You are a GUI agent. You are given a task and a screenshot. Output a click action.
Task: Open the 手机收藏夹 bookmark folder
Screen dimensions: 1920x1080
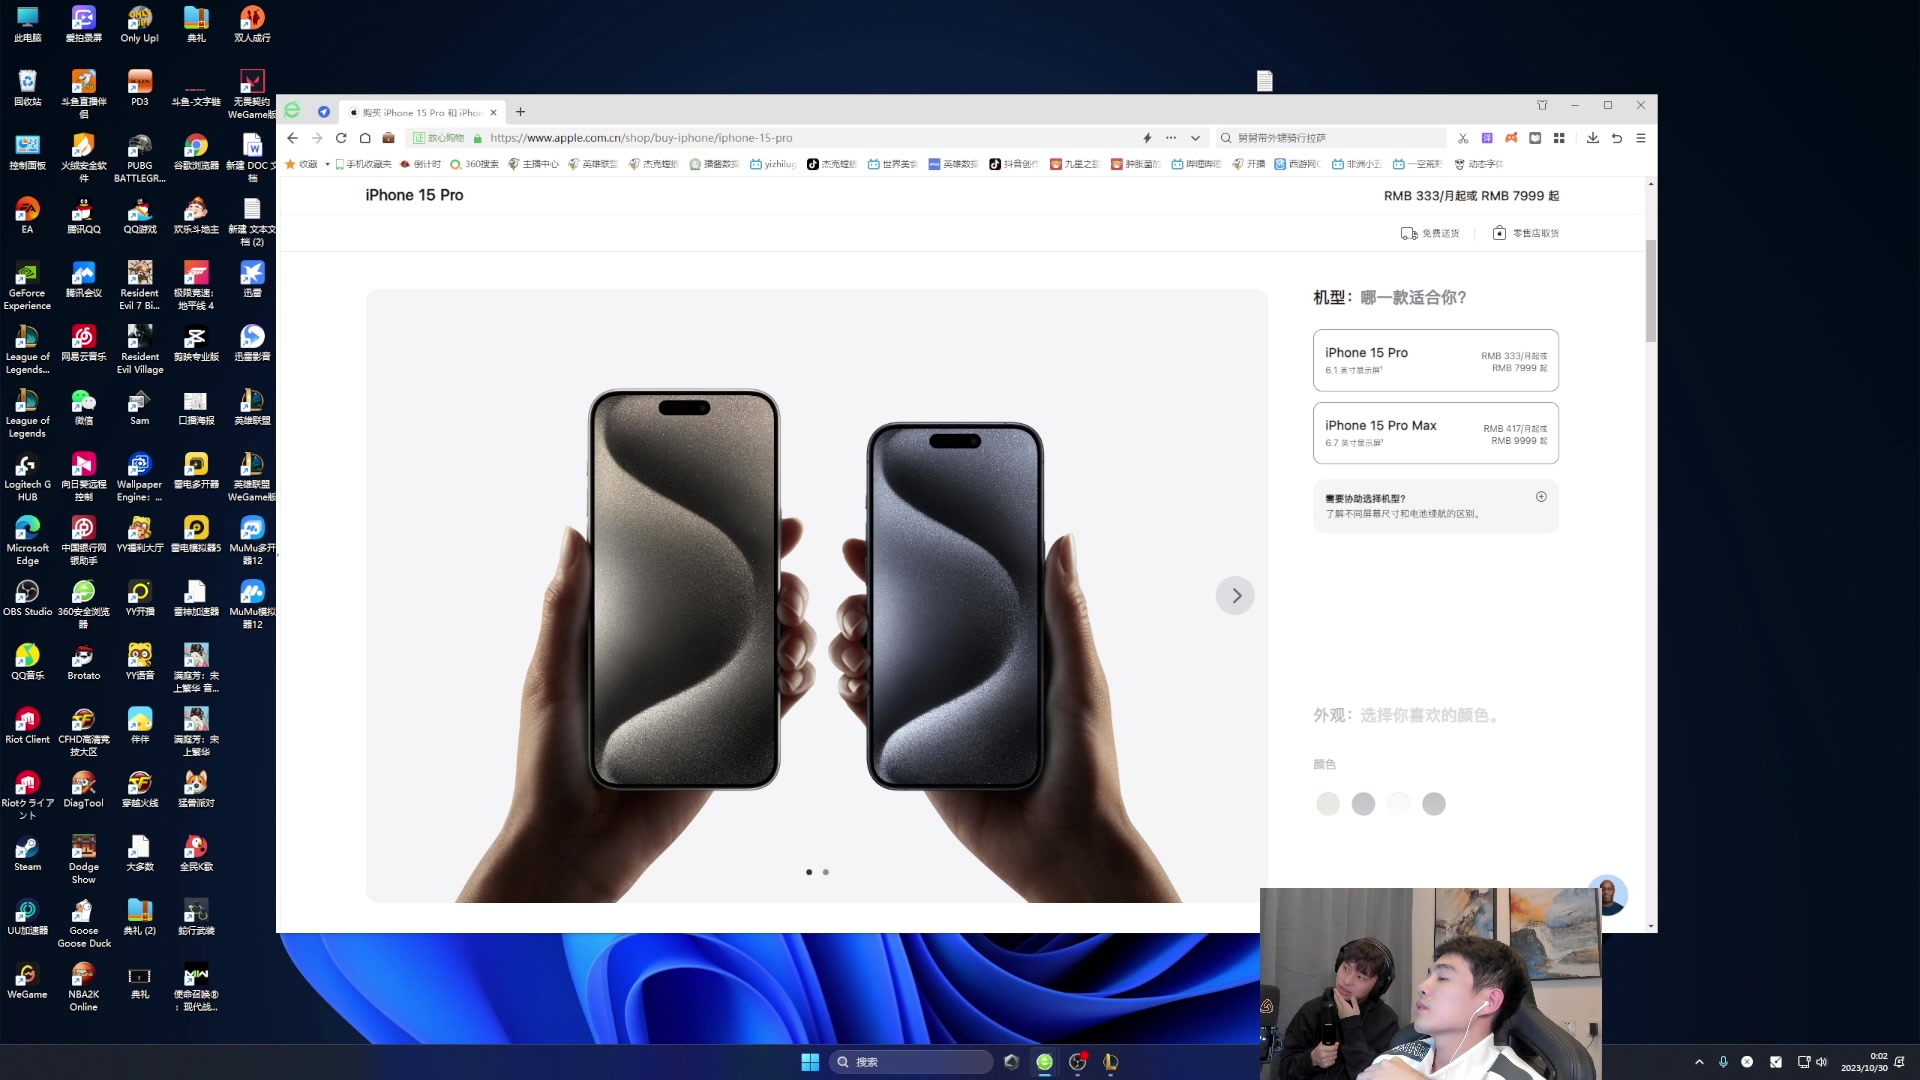(x=363, y=164)
